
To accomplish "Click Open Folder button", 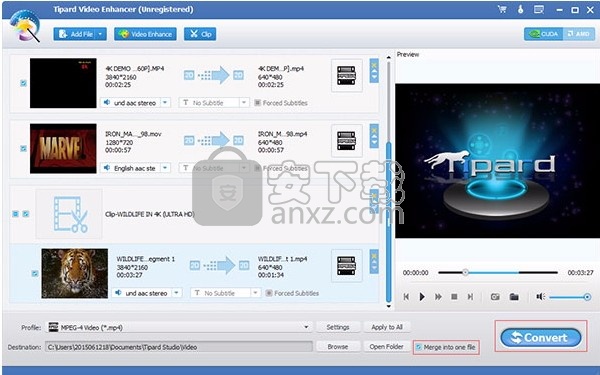I will pyautogui.click(x=386, y=347).
